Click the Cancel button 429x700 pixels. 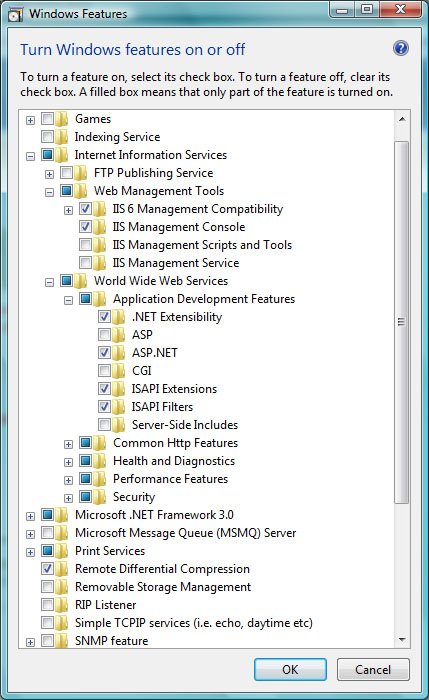coord(373,669)
